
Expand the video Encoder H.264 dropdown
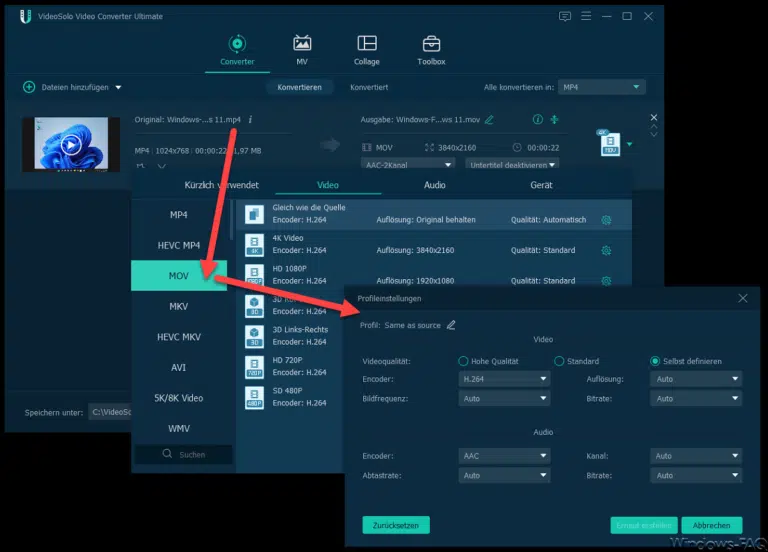(505, 379)
